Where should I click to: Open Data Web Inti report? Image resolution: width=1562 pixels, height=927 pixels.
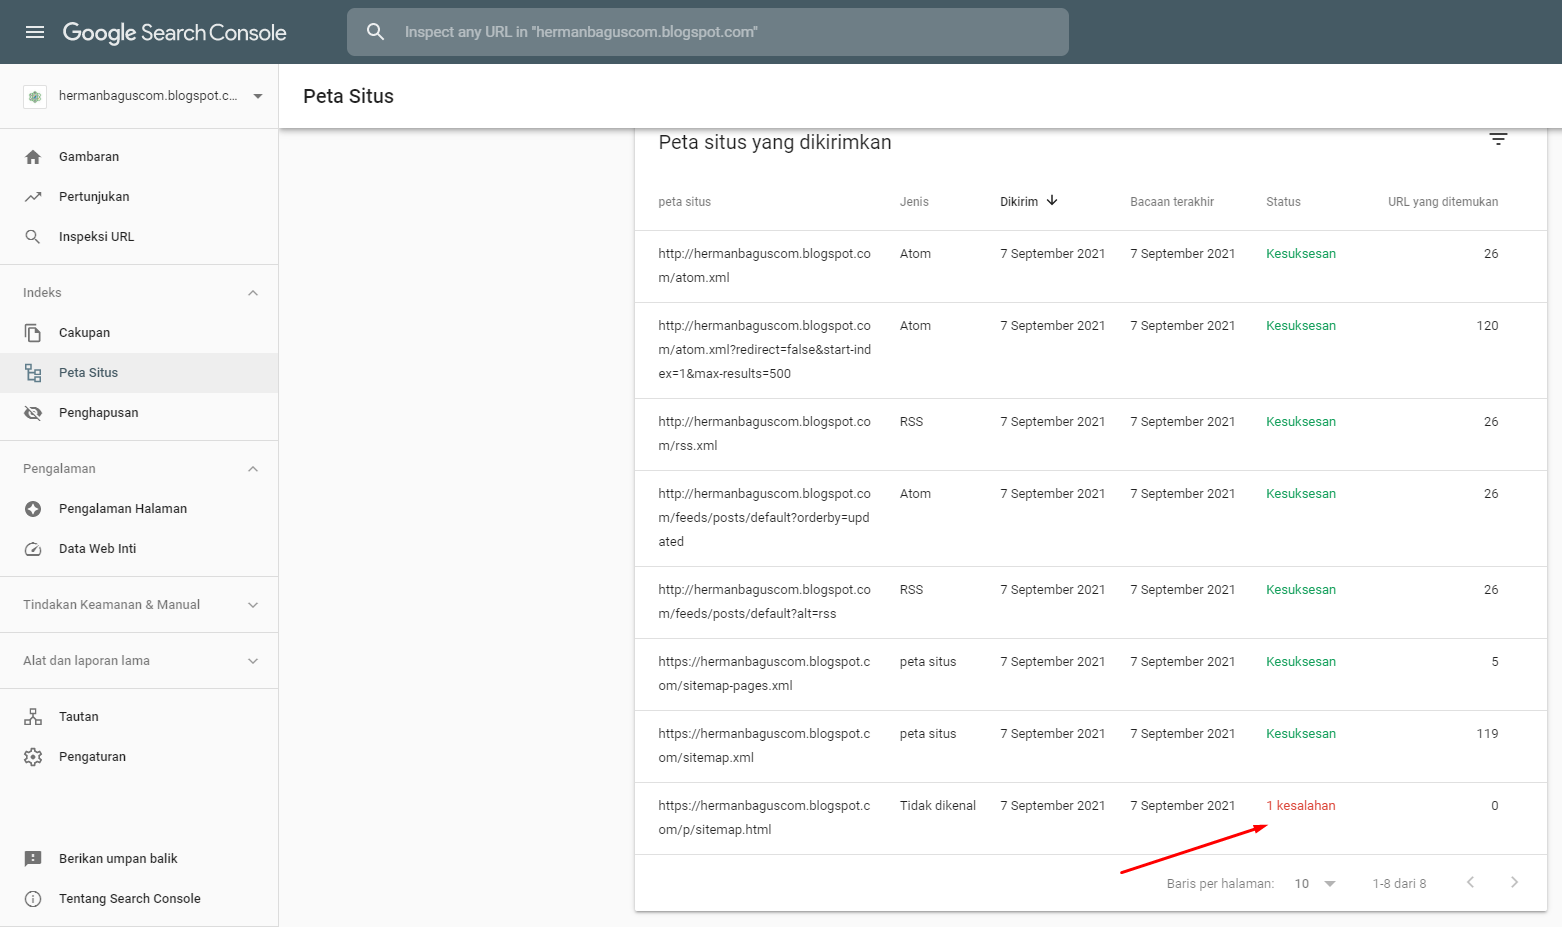(x=139, y=549)
